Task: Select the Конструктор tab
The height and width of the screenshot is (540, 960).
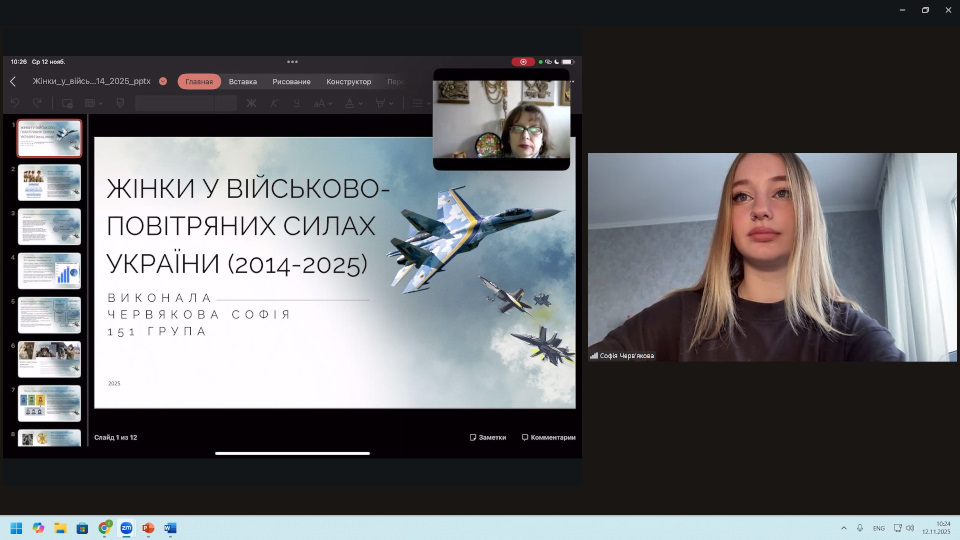Action: click(348, 82)
